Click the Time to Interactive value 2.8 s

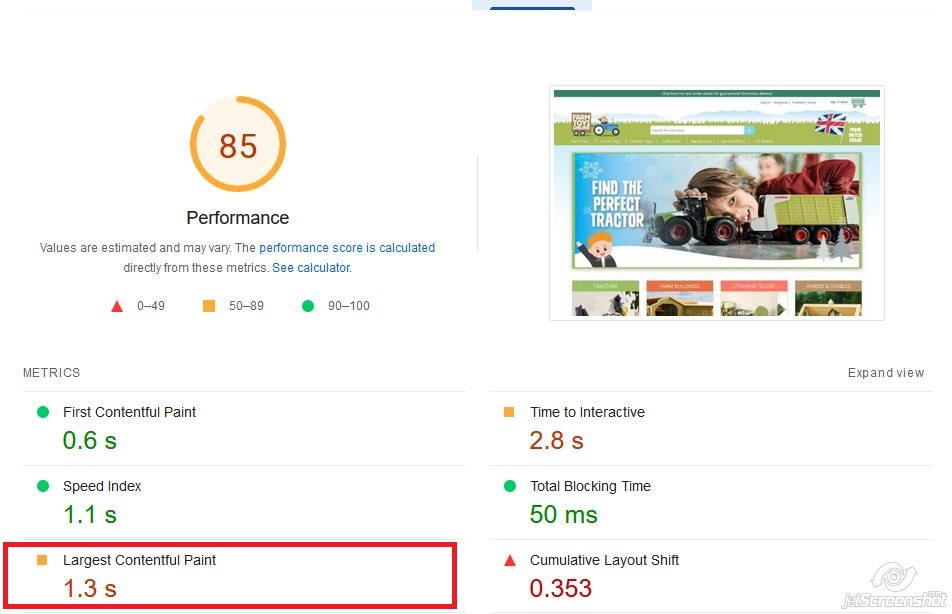557,440
